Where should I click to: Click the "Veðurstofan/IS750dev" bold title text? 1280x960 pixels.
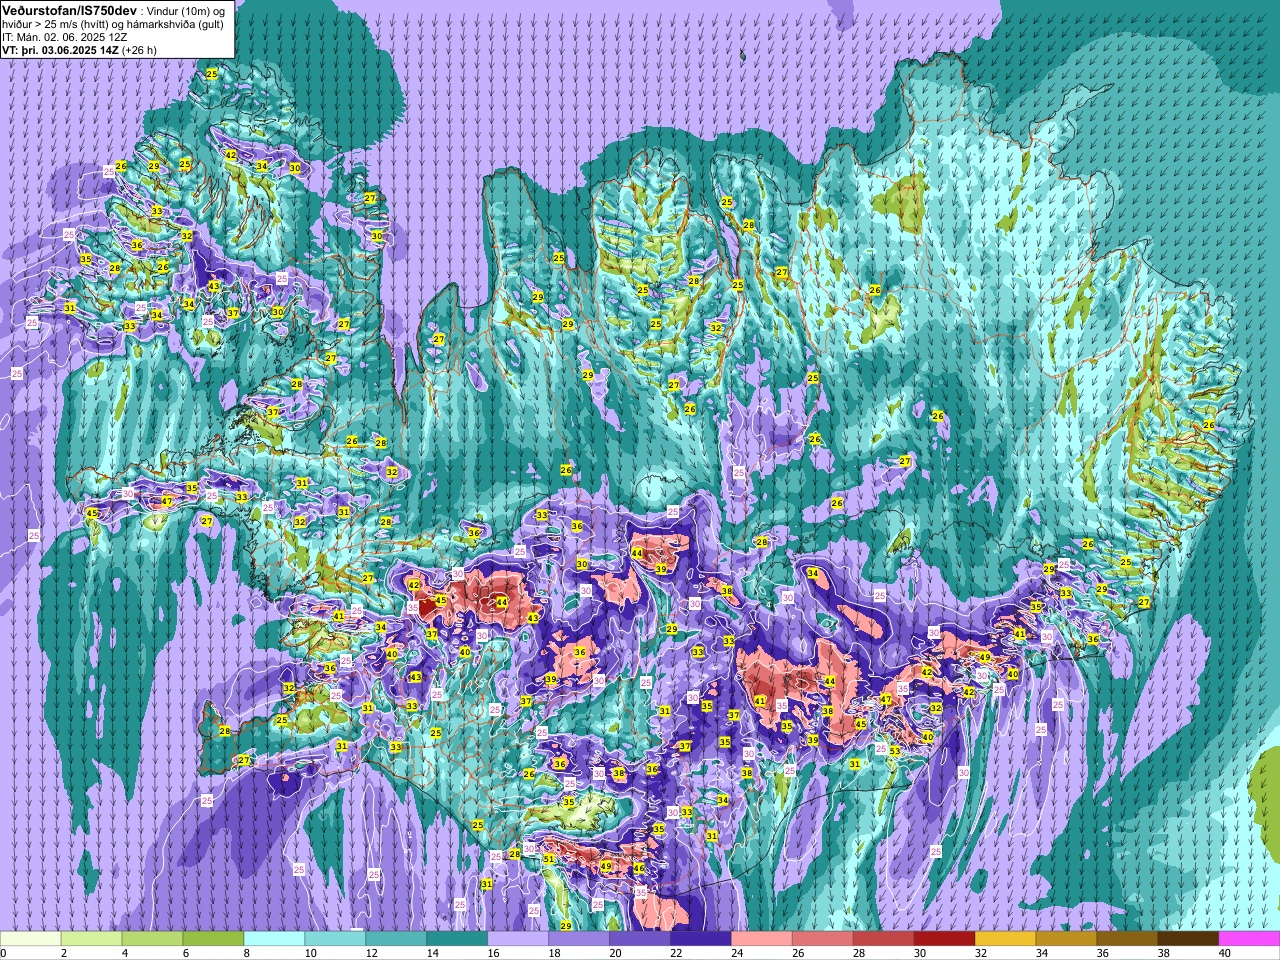(x=70, y=9)
